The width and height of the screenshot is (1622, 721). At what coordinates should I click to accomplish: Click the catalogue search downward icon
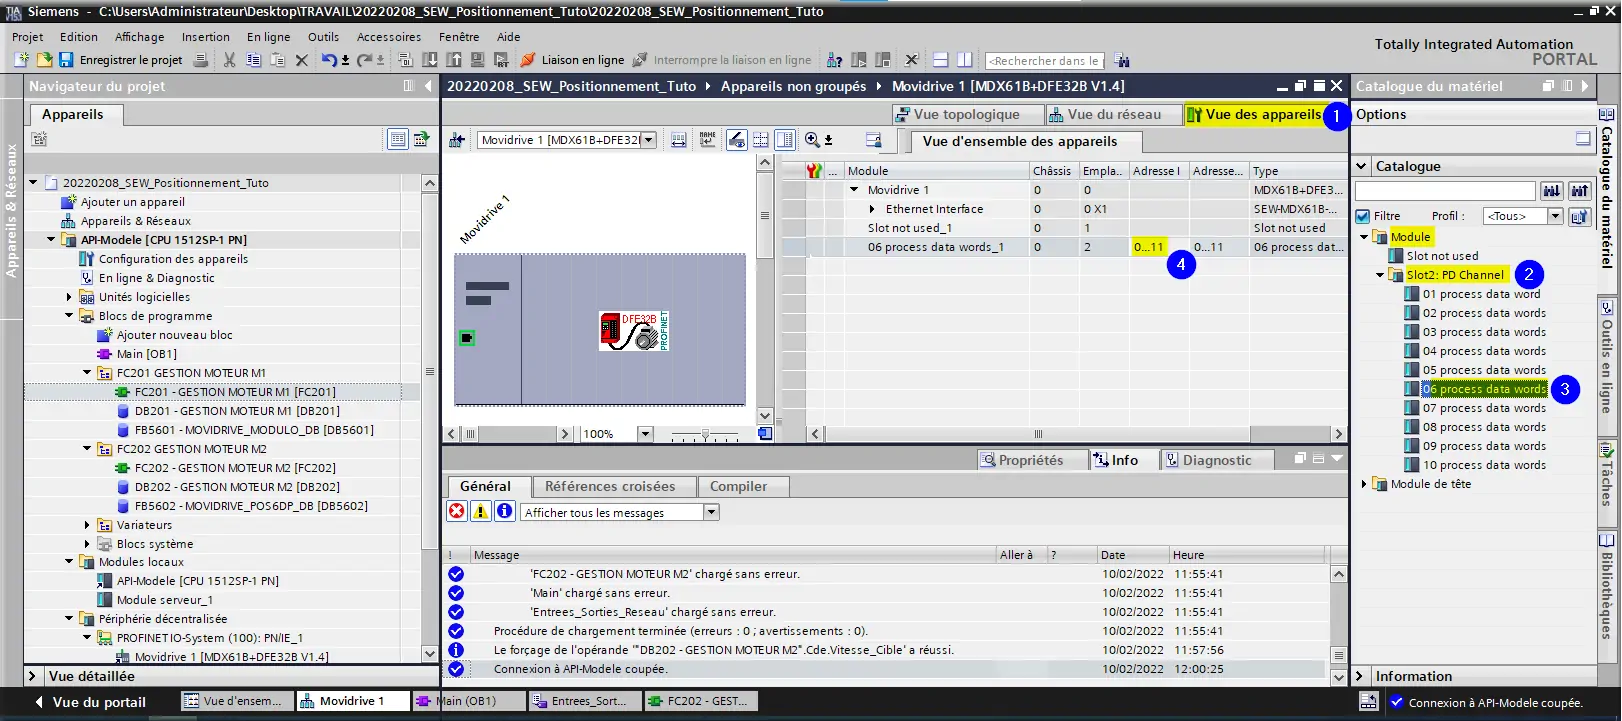pos(1551,191)
